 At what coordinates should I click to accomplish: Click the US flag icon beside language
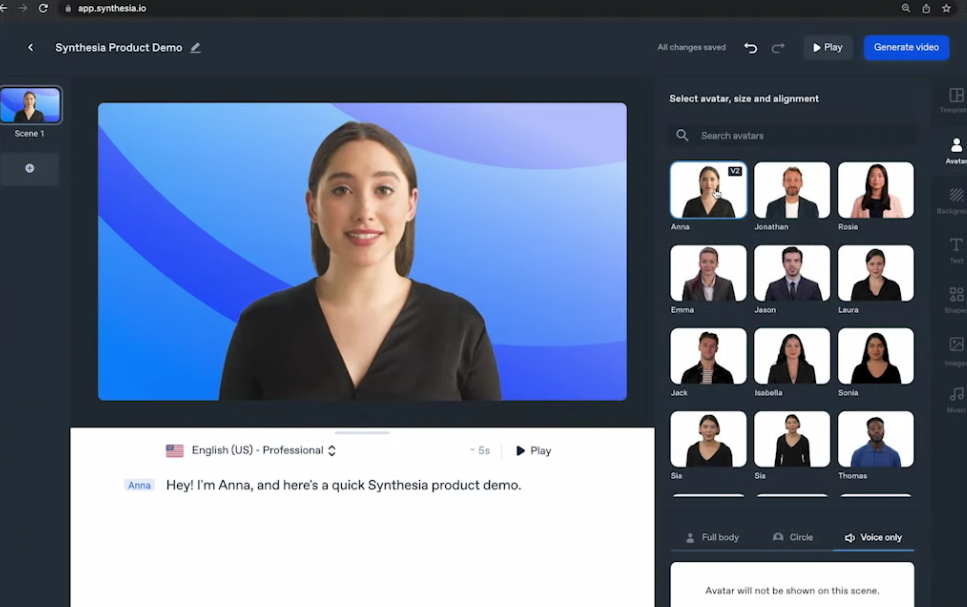(x=175, y=451)
